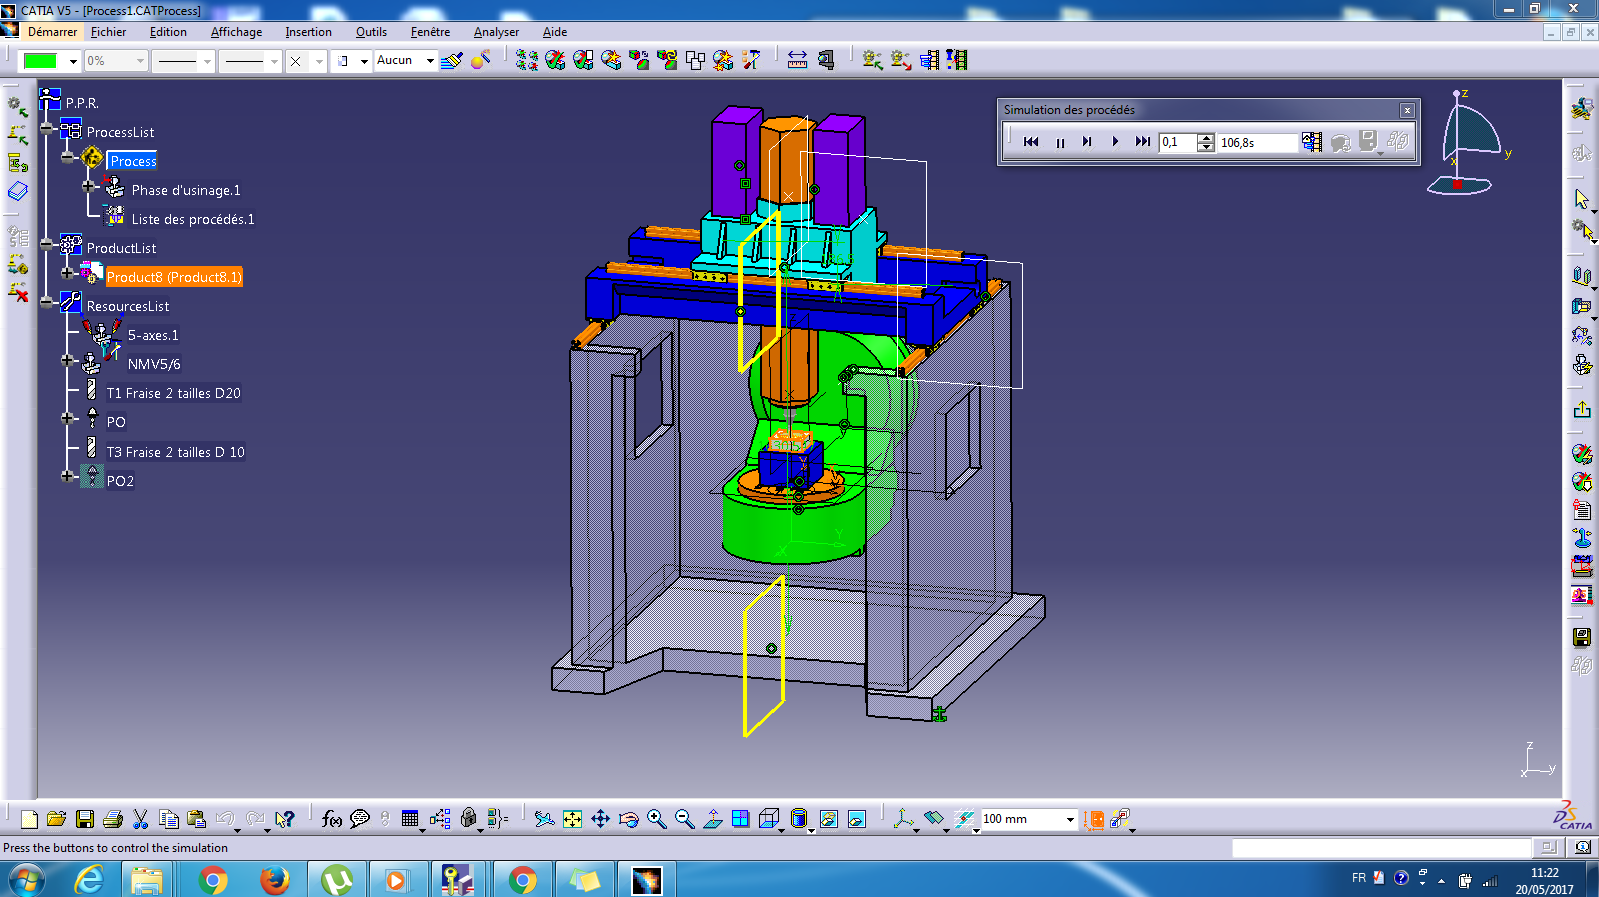Open the Fichier menu
Screen dimensions: 1599x897
coord(108,32)
